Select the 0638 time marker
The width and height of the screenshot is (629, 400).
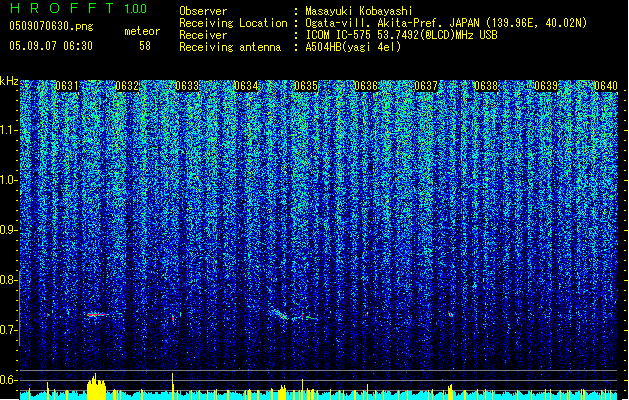click(x=486, y=86)
